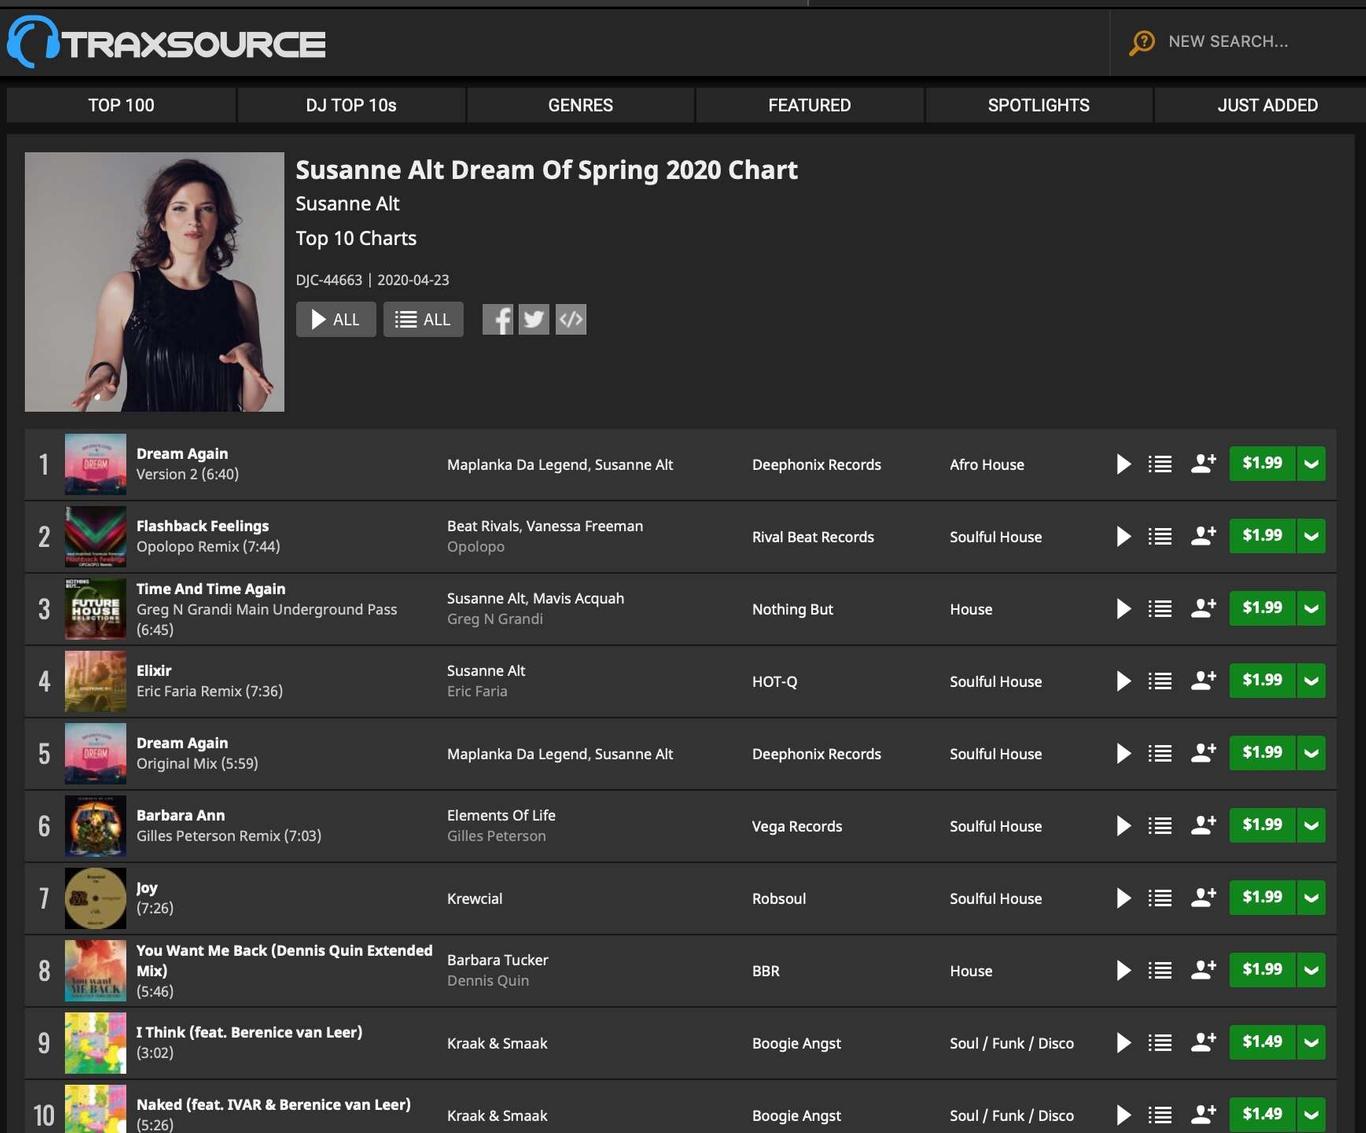Open the GENRES menu
This screenshot has height=1133, width=1366.
(x=580, y=105)
